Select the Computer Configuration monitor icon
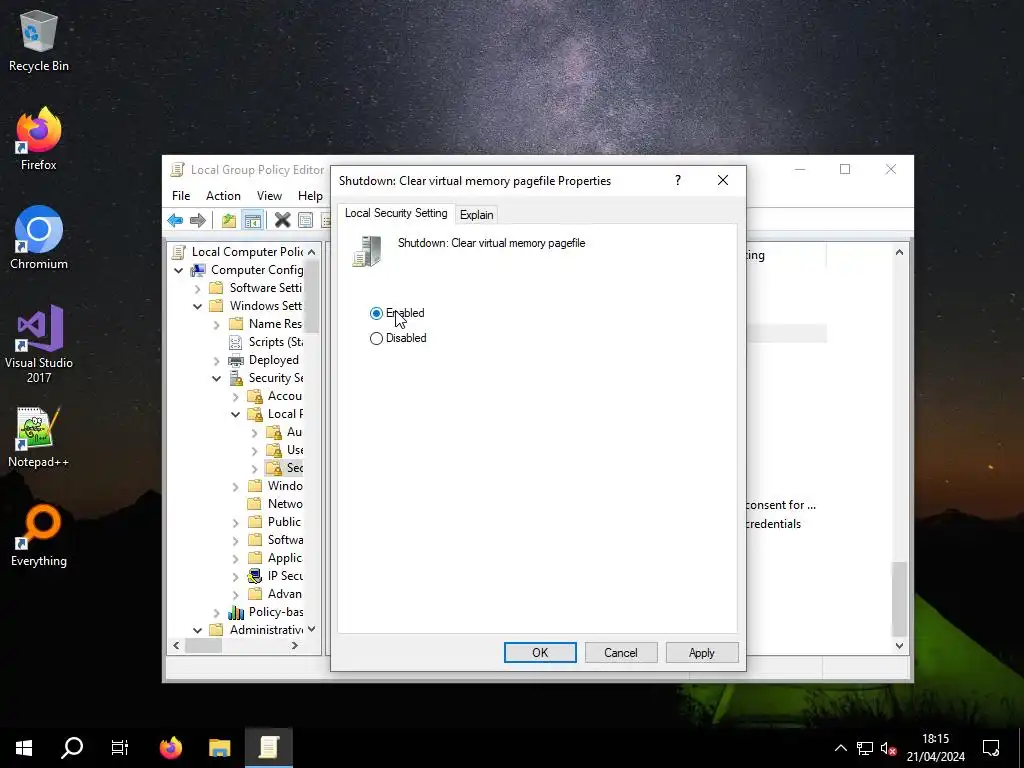The image size is (1024, 768). pos(198,270)
